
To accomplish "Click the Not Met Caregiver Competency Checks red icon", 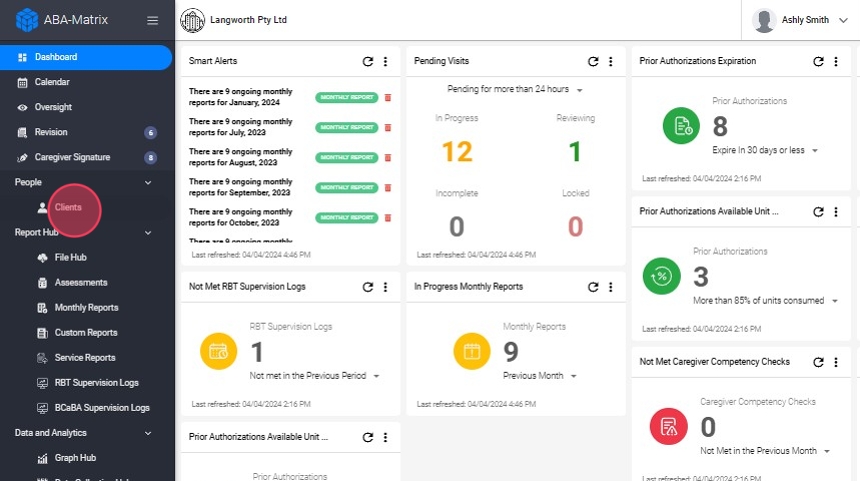I will [669, 426].
